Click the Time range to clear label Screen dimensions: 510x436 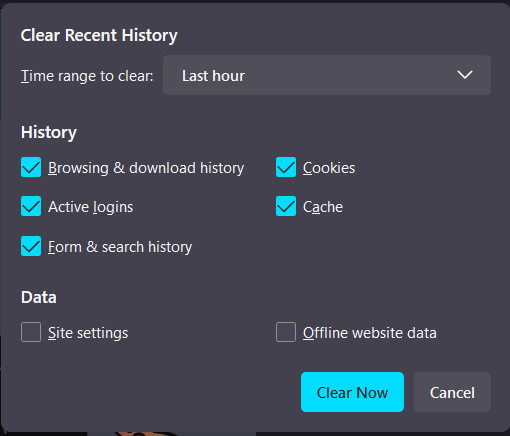[87, 76]
